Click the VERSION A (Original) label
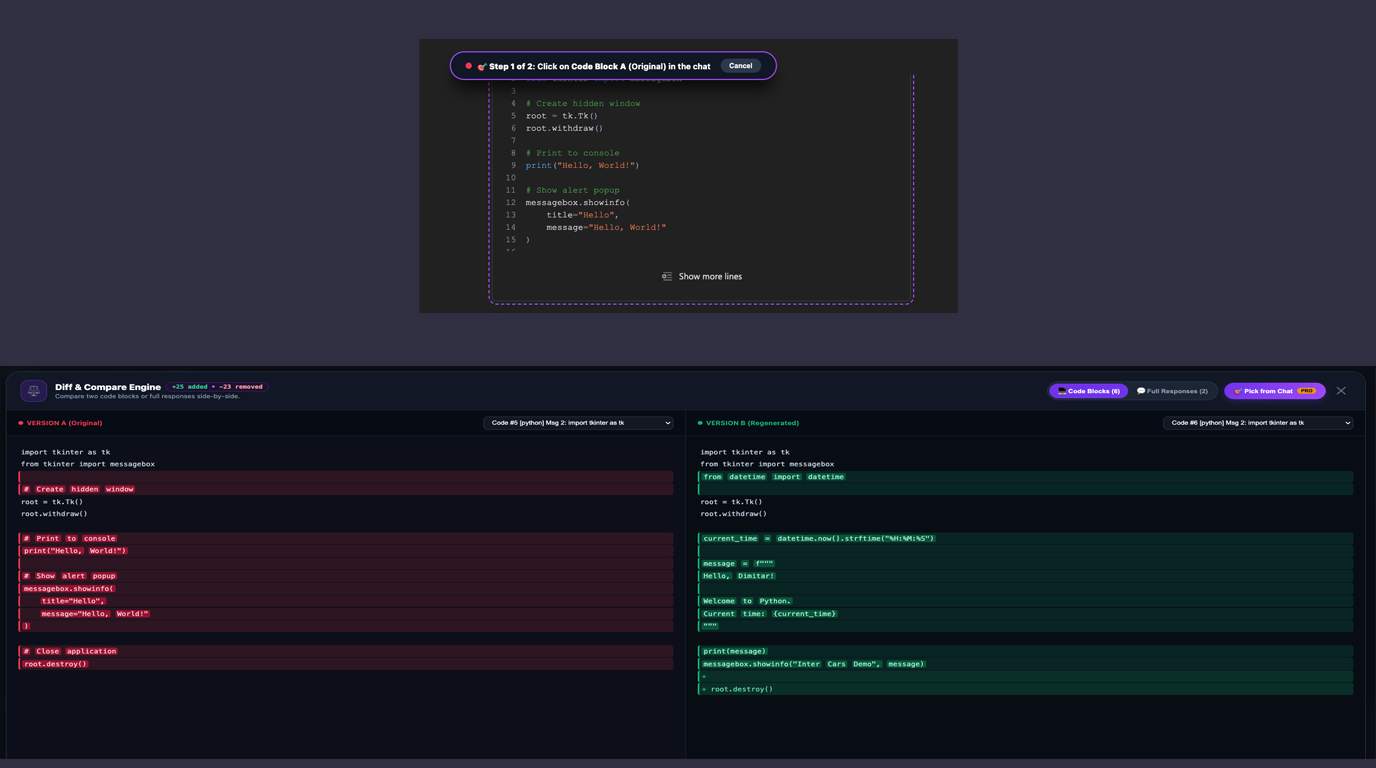The height and width of the screenshot is (768, 1376). point(64,423)
